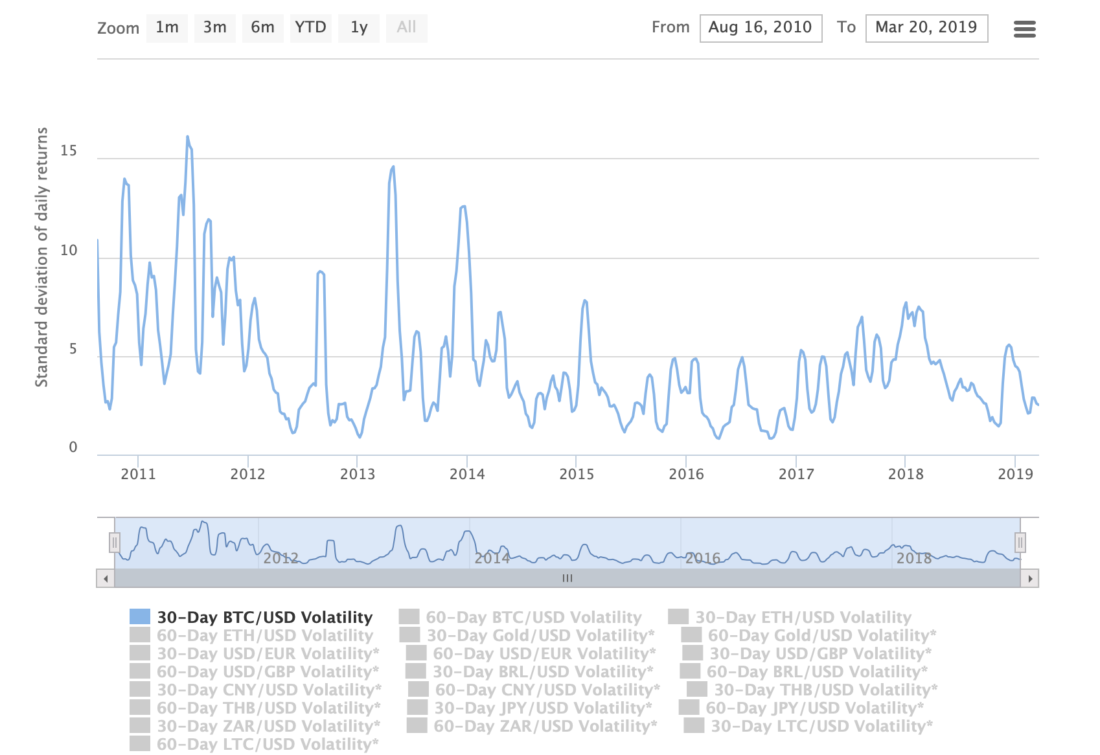Screen dimensions: 1100x755
Task: Set zoom range to 1m
Action: click(166, 28)
